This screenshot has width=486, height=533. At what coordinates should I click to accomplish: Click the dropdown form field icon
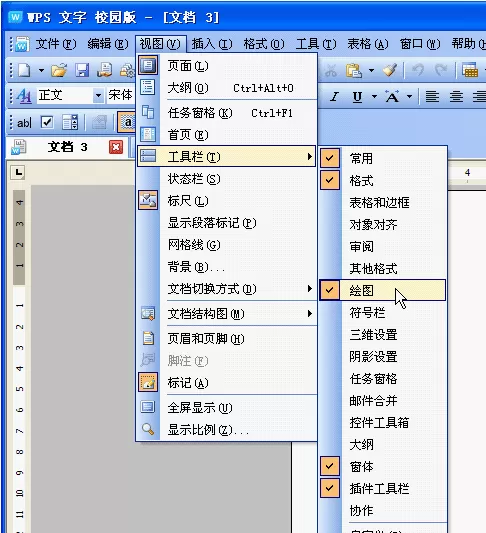click(70, 122)
